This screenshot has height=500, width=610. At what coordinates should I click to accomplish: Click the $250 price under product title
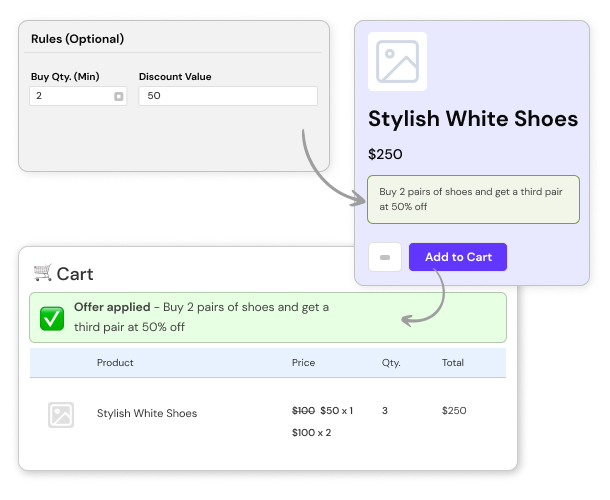point(385,155)
